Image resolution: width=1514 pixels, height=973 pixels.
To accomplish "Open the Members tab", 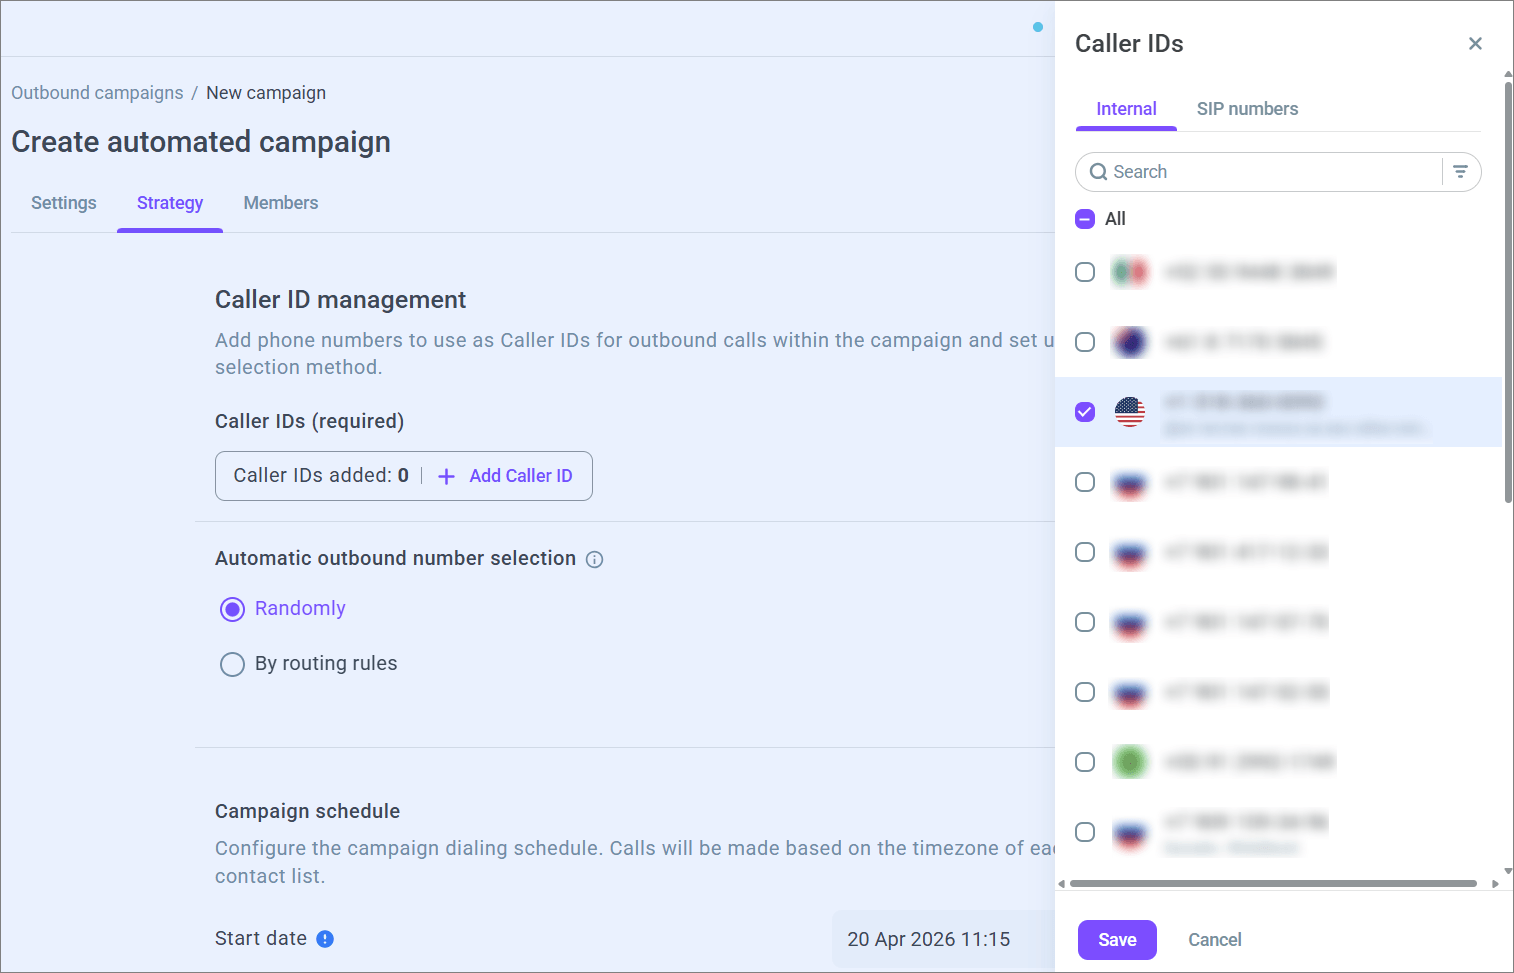I will point(281,203).
